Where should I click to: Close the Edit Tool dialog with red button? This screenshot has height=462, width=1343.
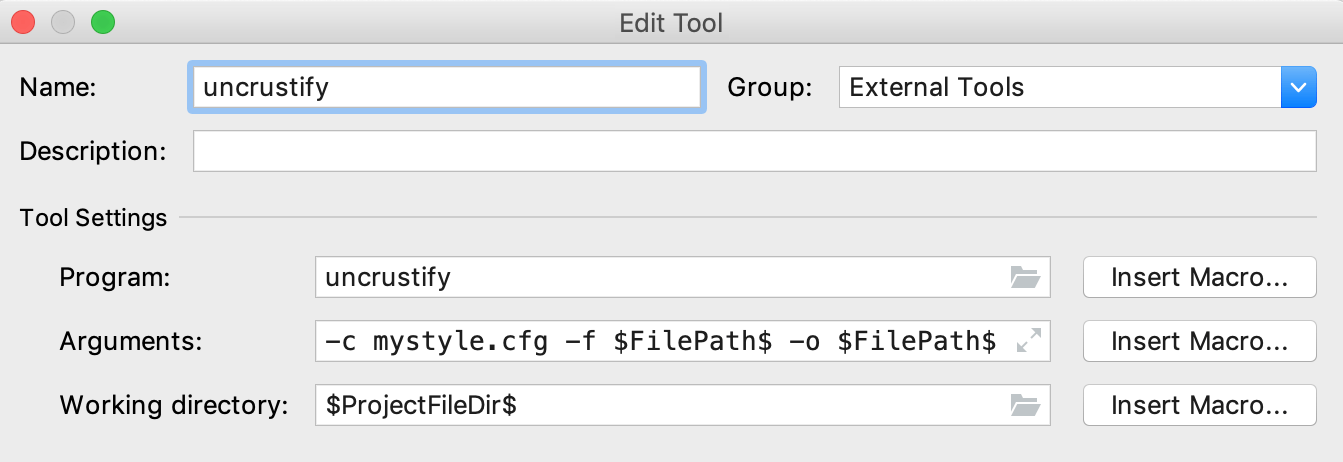(x=22, y=21)
